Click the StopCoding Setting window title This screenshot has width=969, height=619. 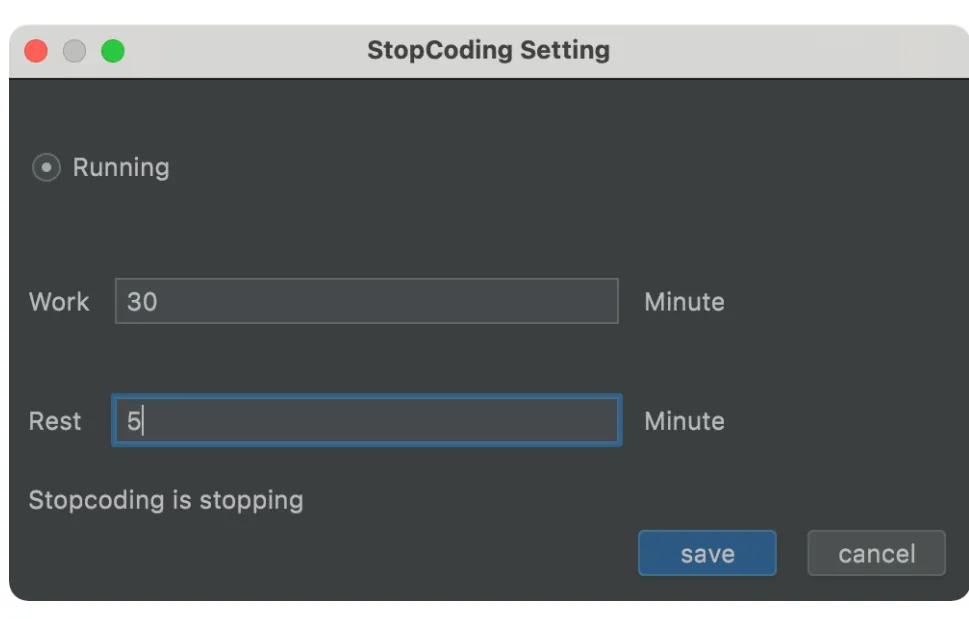(488, 50)
